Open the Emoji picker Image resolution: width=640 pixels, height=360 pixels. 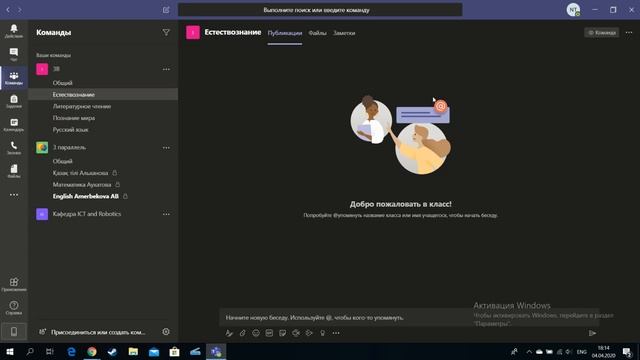pyautogui.click(x=256, y=333)
